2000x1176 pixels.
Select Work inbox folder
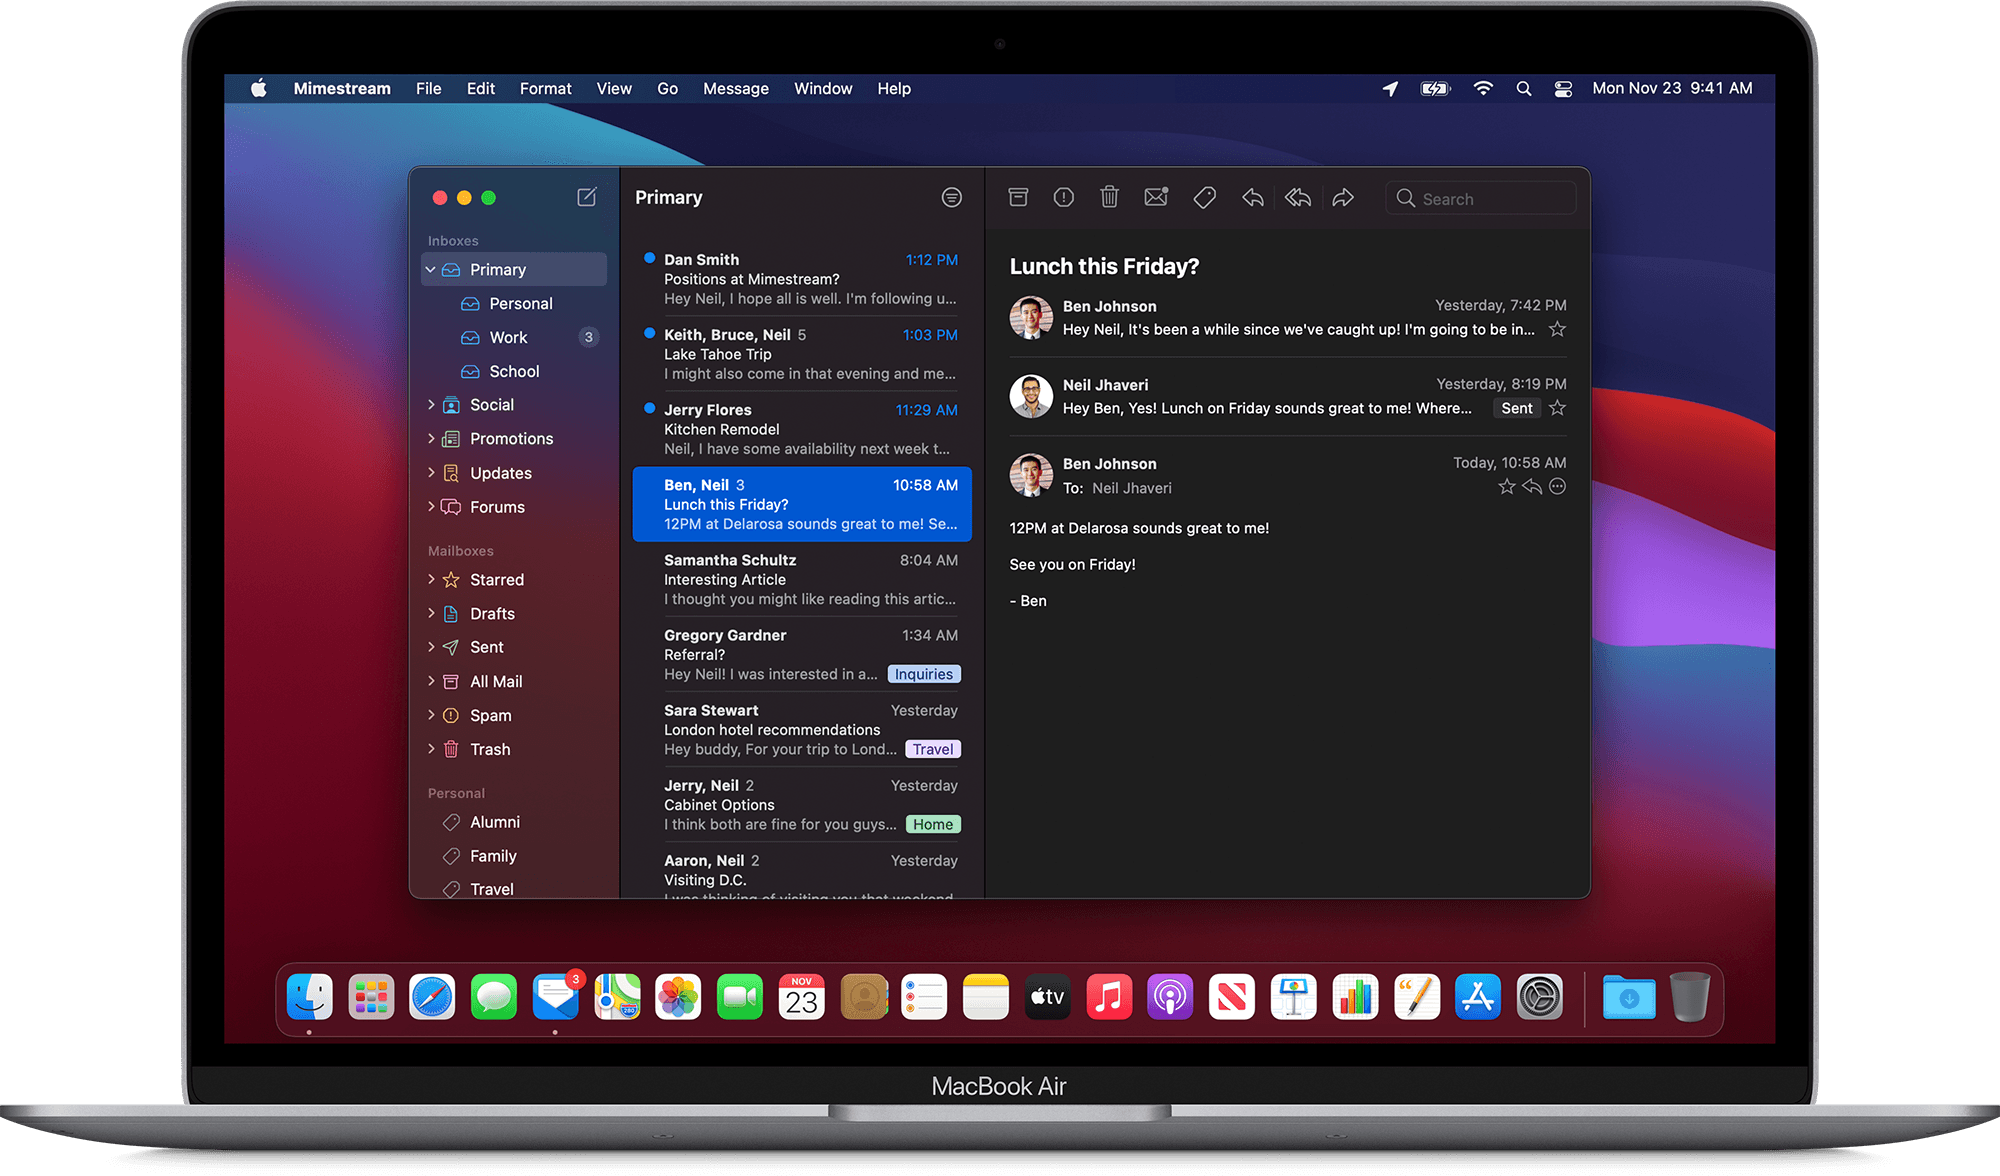[x=507, y=337]
